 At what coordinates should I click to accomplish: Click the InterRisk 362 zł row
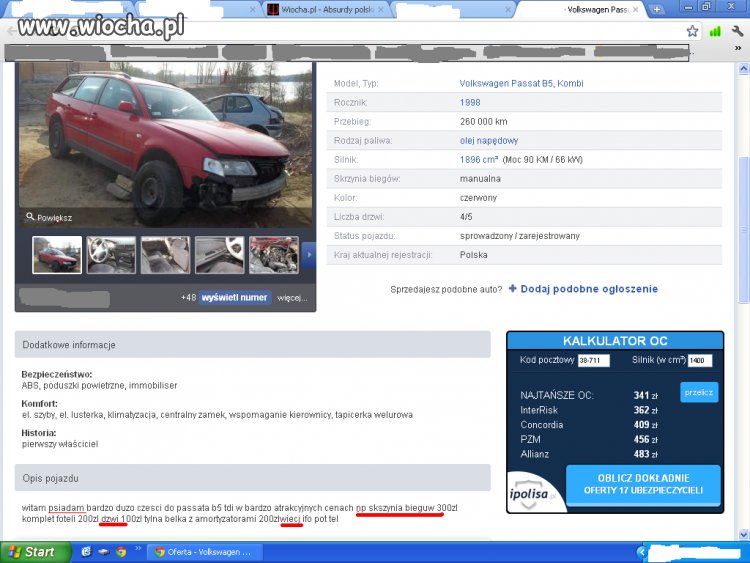[x=589, y=410]
